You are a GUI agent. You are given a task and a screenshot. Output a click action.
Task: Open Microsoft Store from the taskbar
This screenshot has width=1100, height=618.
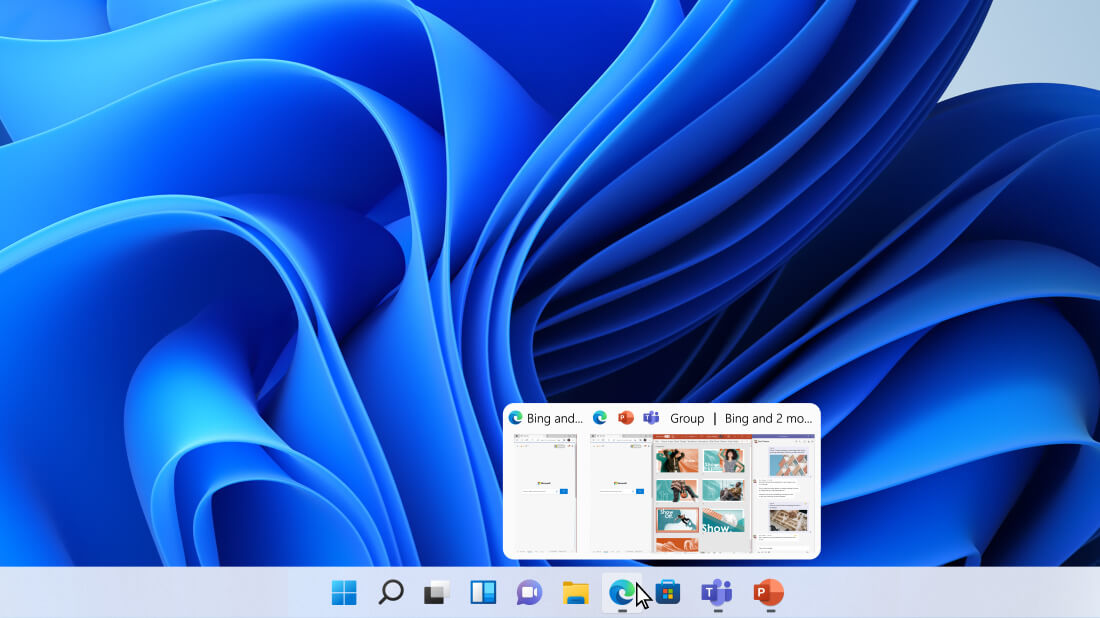(x=668, y=593)
